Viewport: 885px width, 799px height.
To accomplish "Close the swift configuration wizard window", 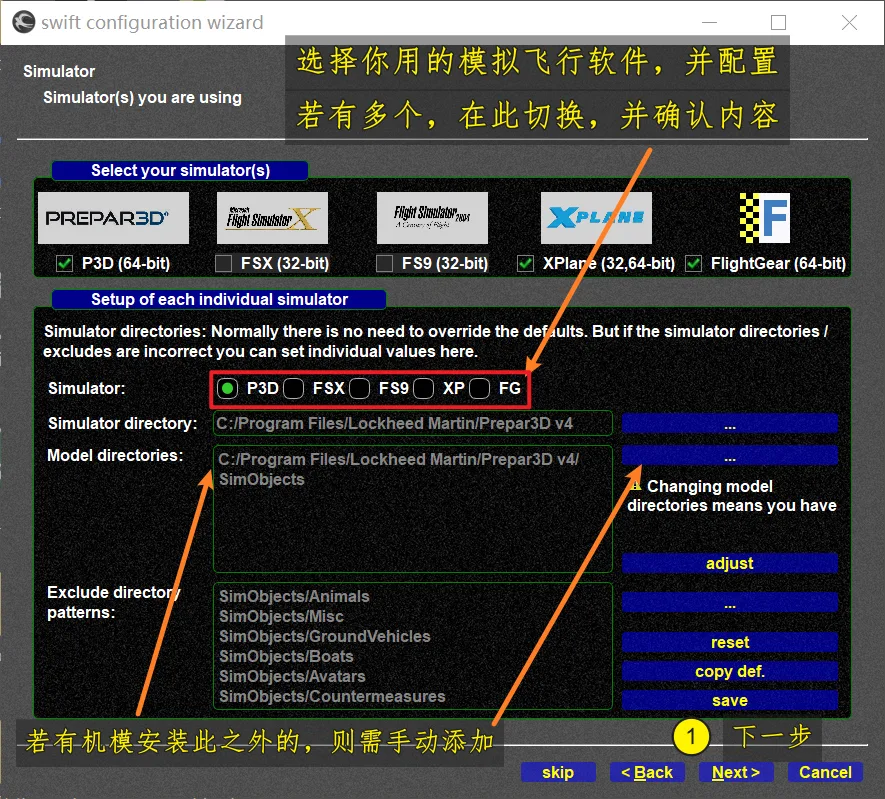I will [849, 22].
